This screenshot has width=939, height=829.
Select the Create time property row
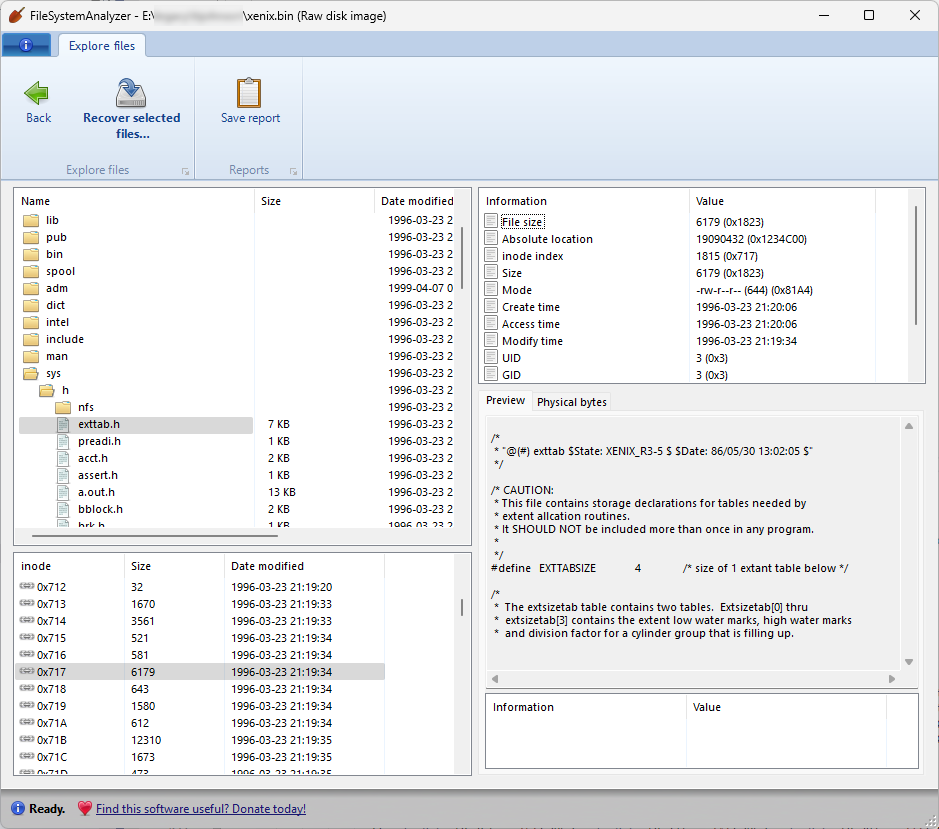pos(680,307)
